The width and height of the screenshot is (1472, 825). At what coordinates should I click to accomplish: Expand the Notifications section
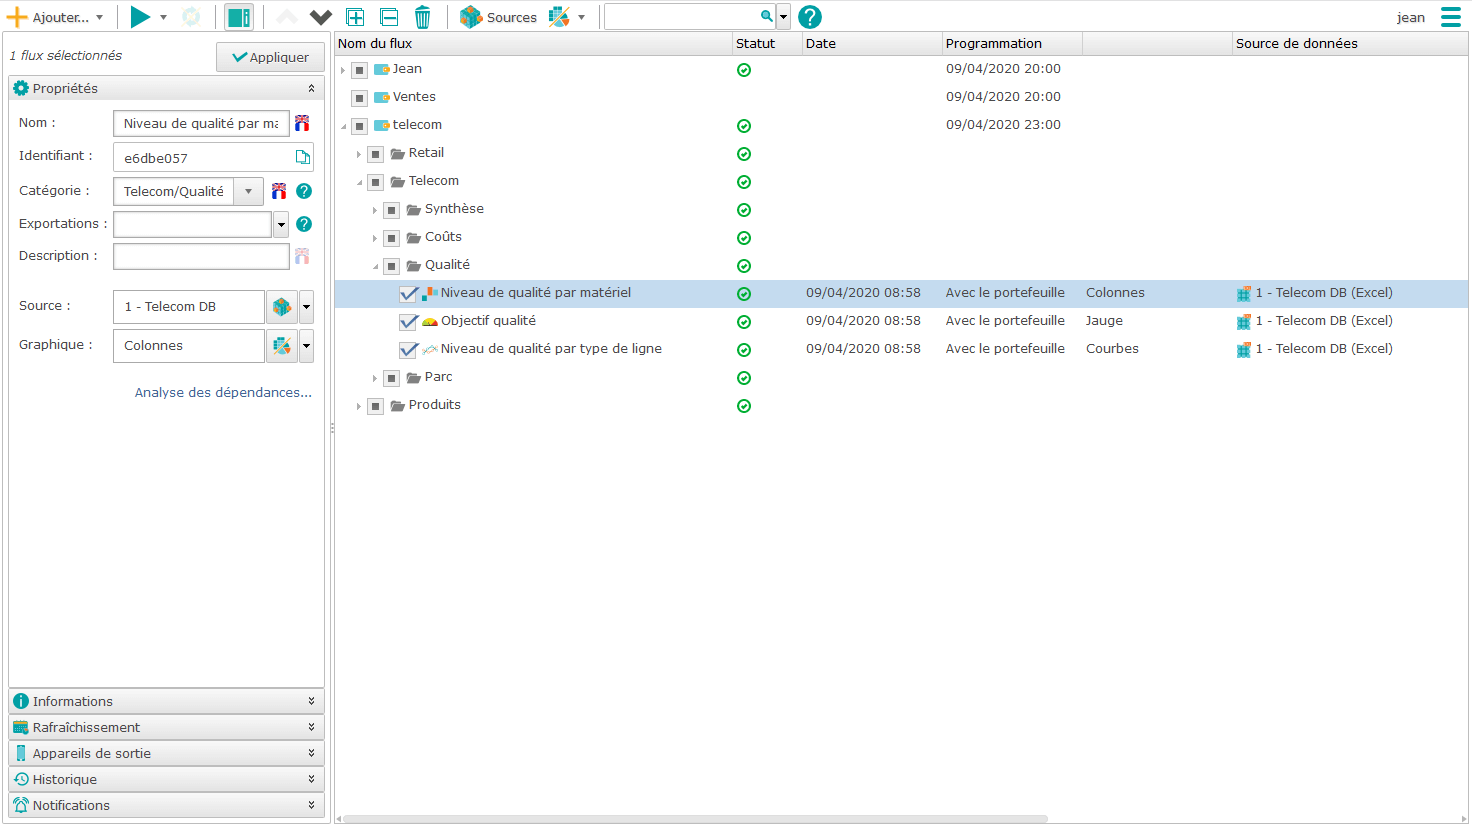pyautogui.click(x=166, y=805)
